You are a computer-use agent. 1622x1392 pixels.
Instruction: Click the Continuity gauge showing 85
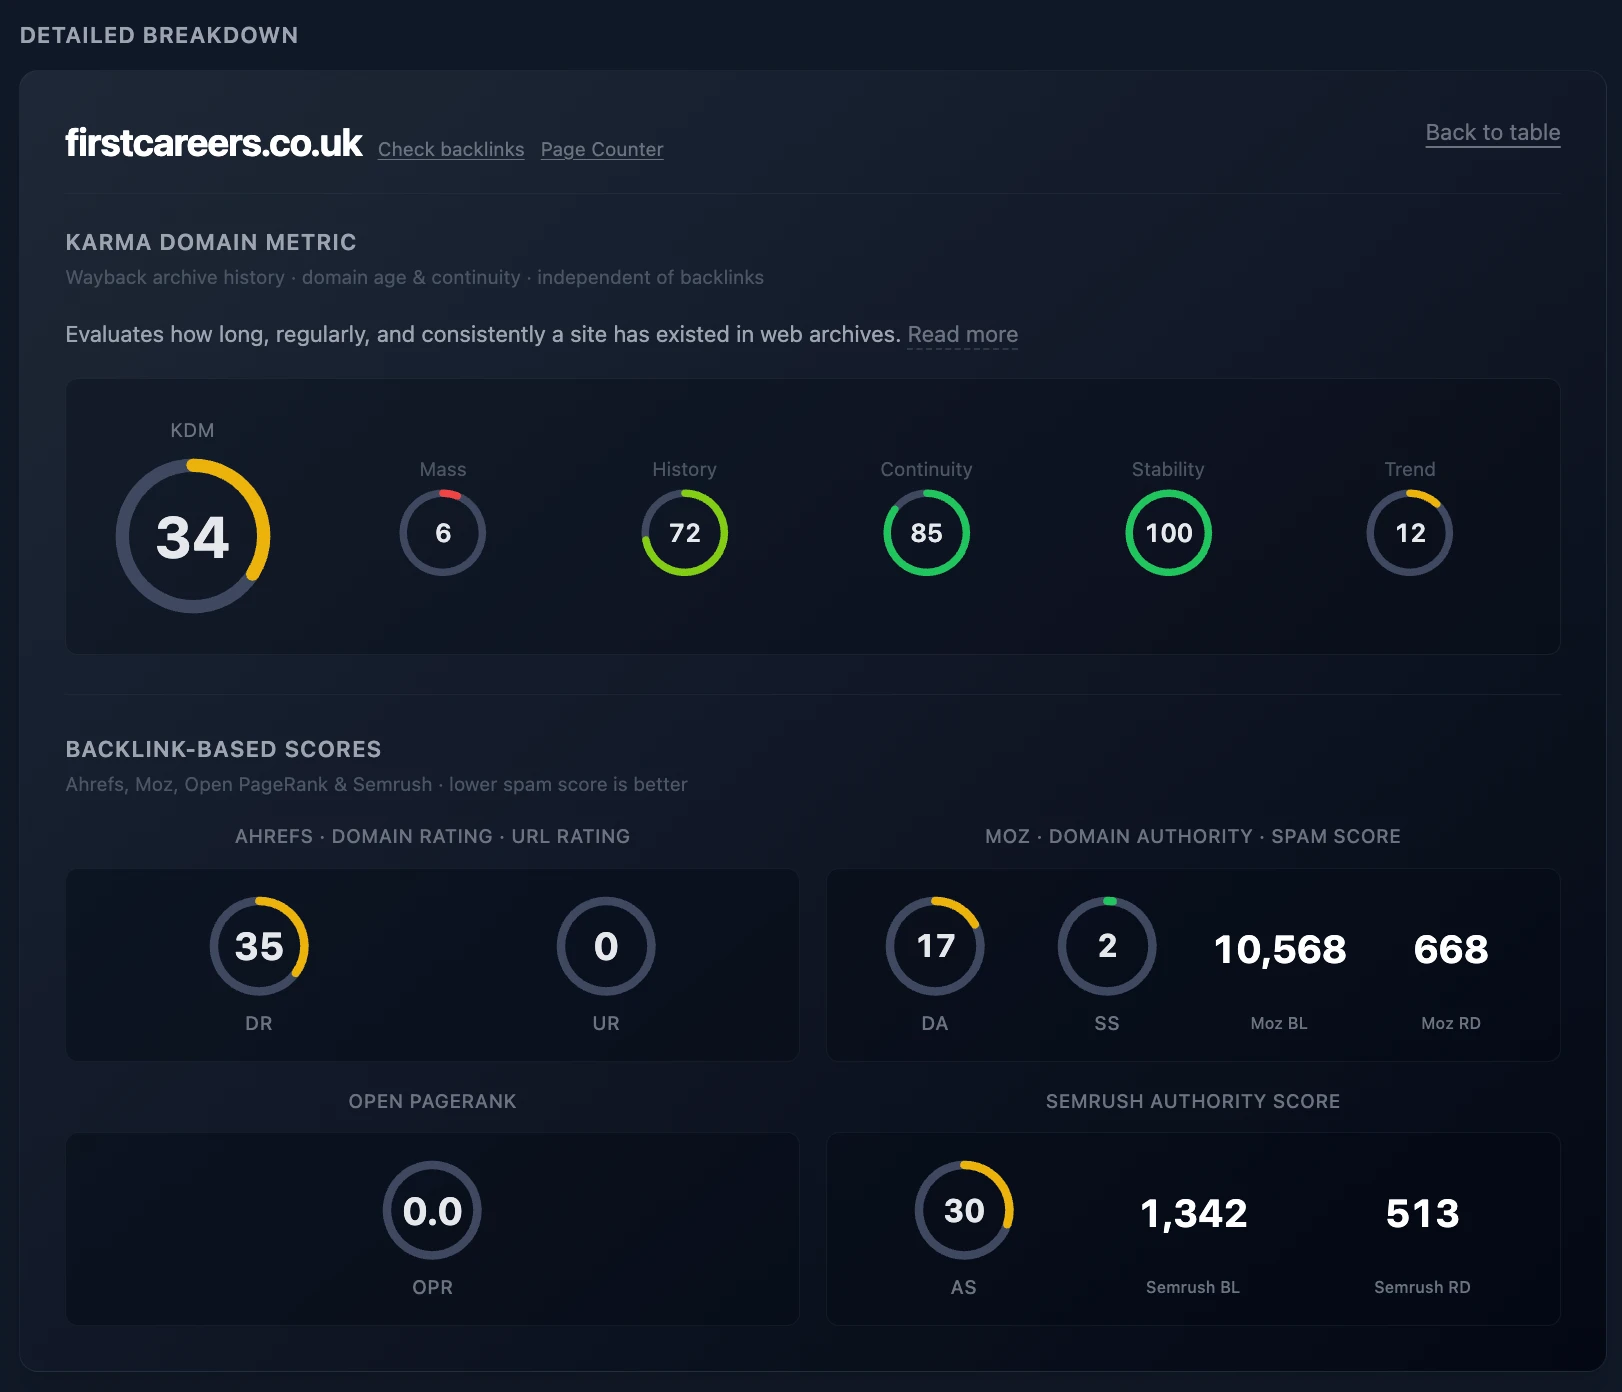[927, 533]
